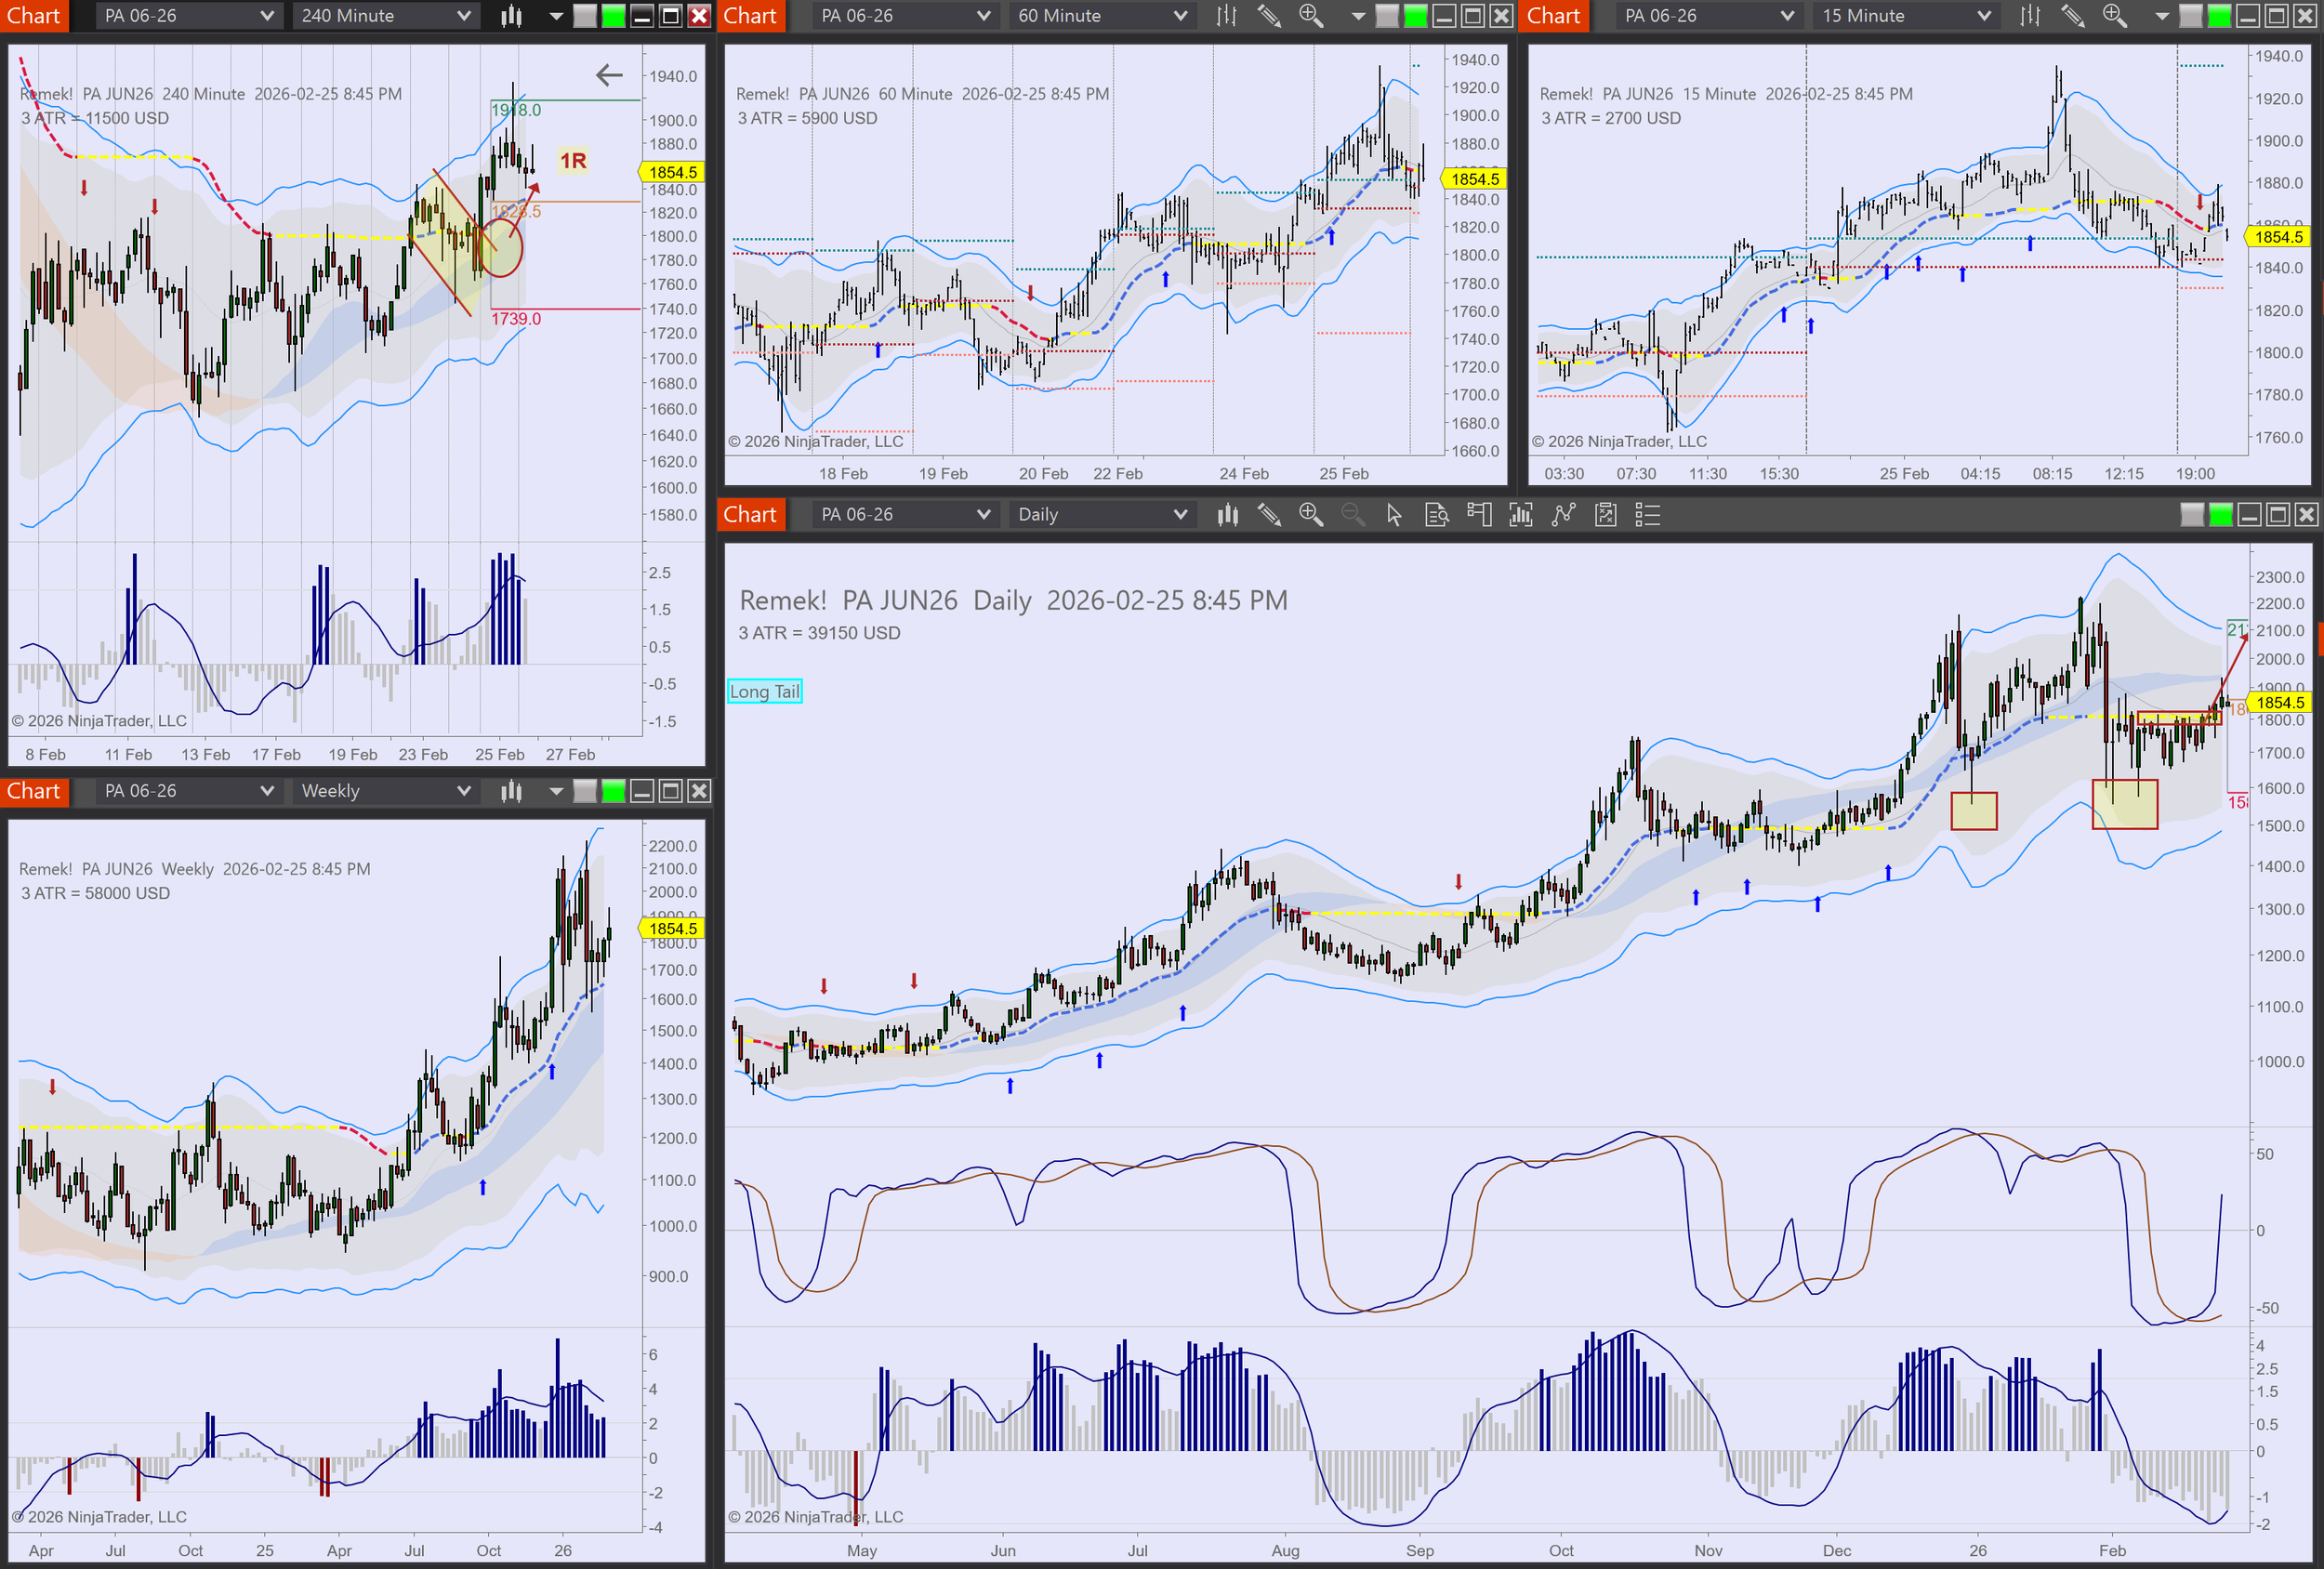Open Data Box icon in Daily chart toolbar
Image resolution: width=2324 pixels, height=1569 pixels.
pyautogui.click(x=1436, y=515)
